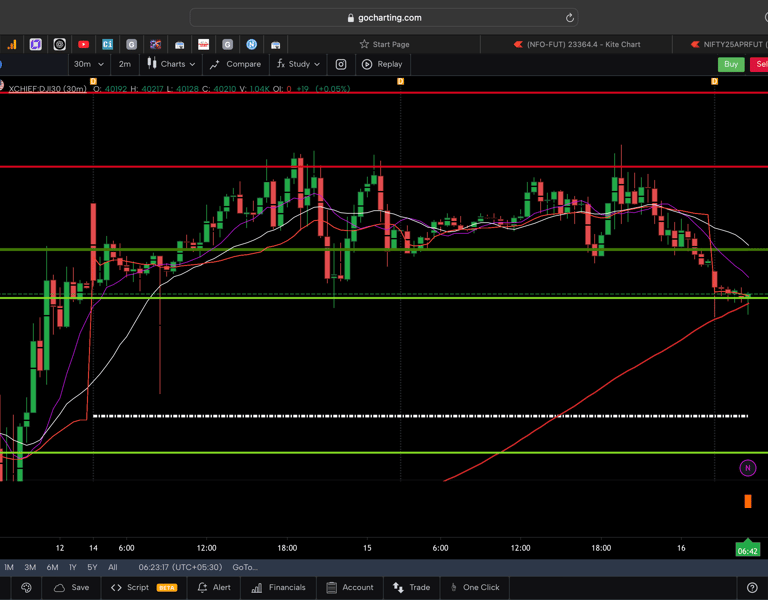Click GoTo... date link

[245, 567]
